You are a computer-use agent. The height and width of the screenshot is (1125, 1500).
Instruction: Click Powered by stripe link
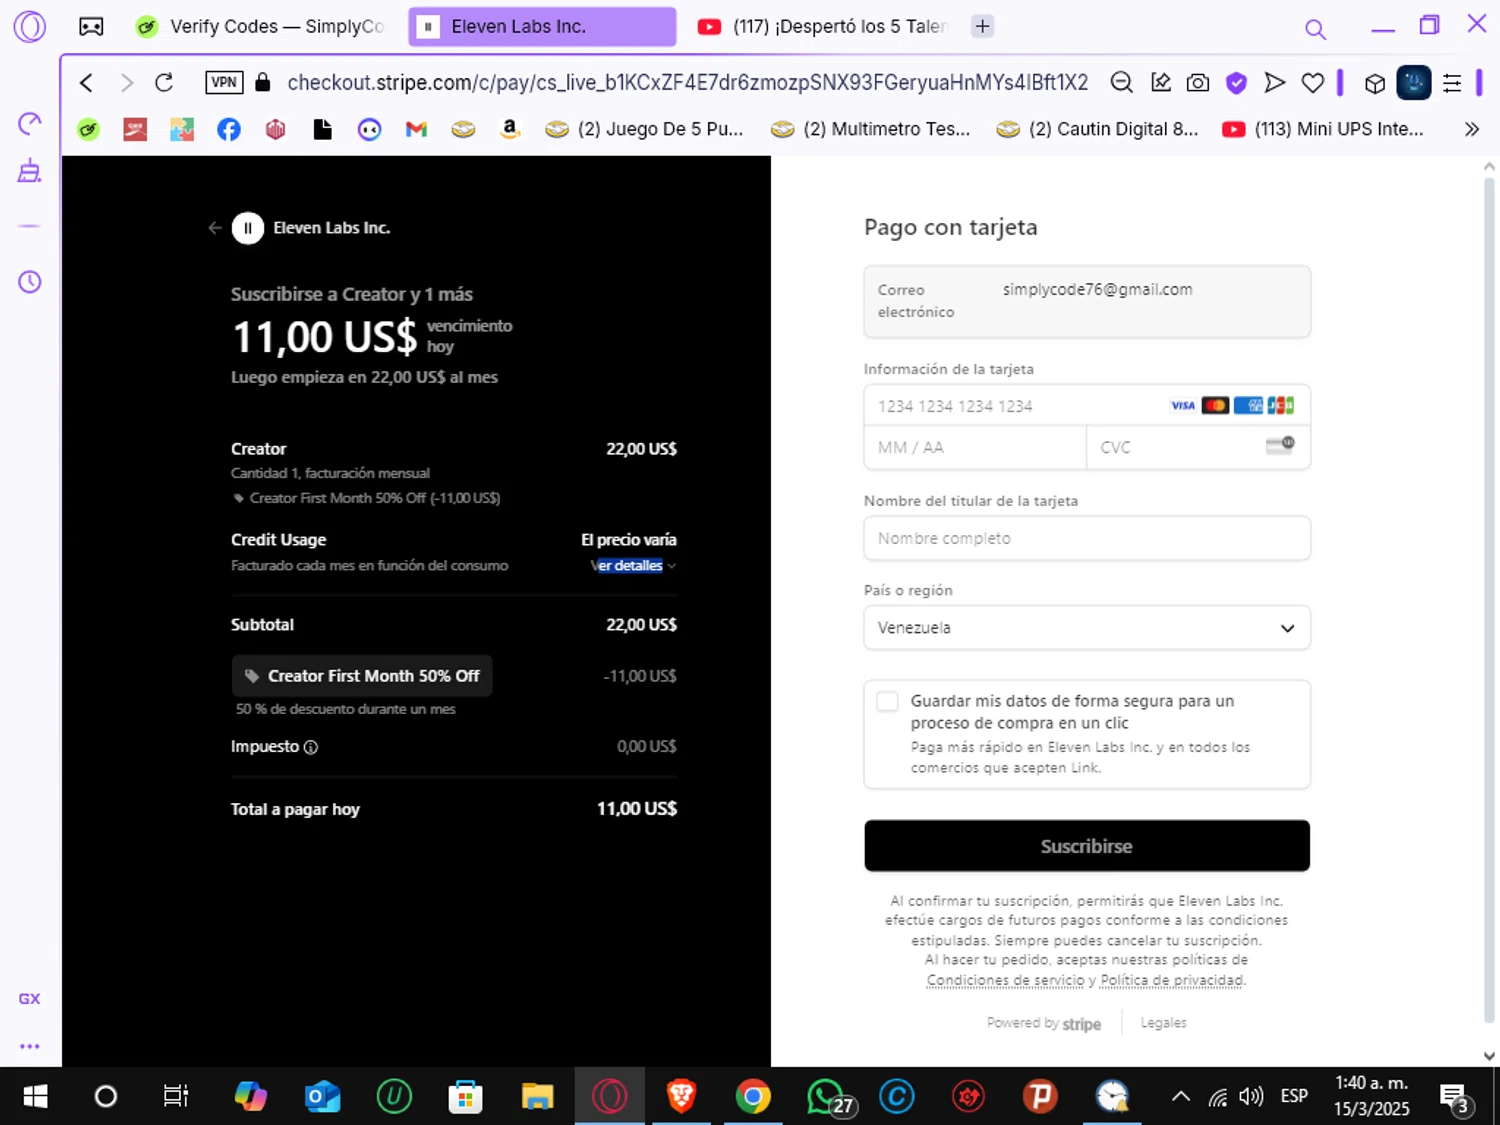pyautogui.click(x=1044, y=1024)
